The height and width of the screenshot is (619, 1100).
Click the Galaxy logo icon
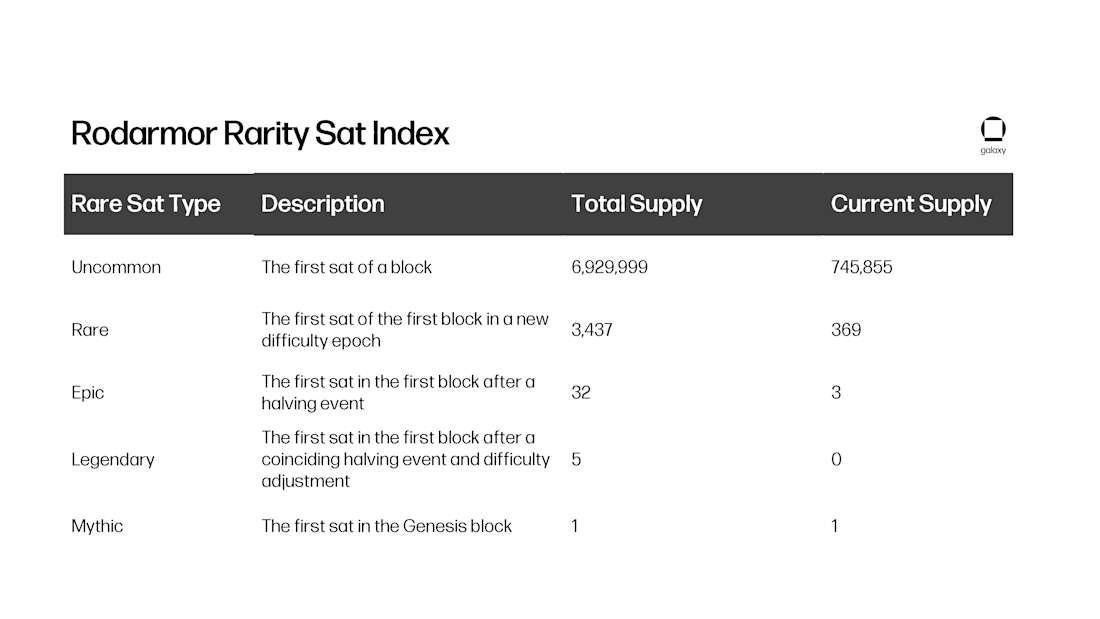(993, 135)
